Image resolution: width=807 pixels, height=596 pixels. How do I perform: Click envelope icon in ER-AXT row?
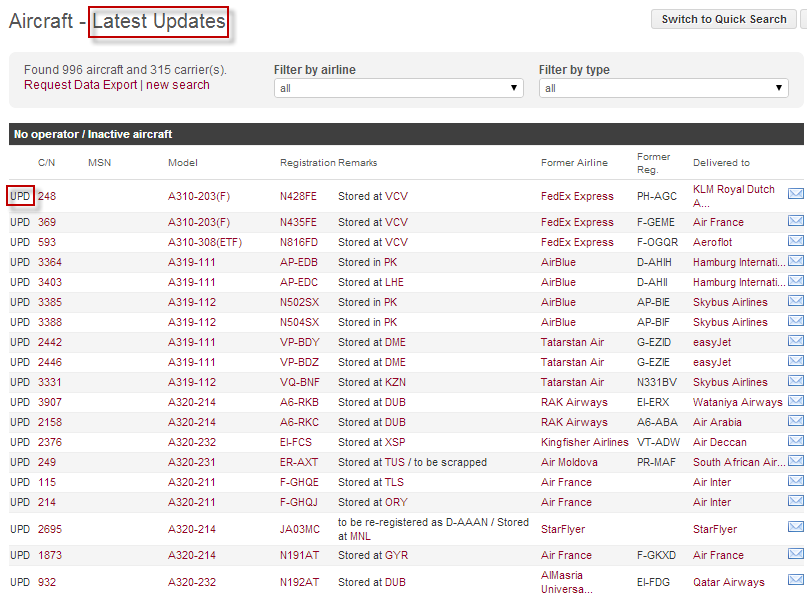796,462
